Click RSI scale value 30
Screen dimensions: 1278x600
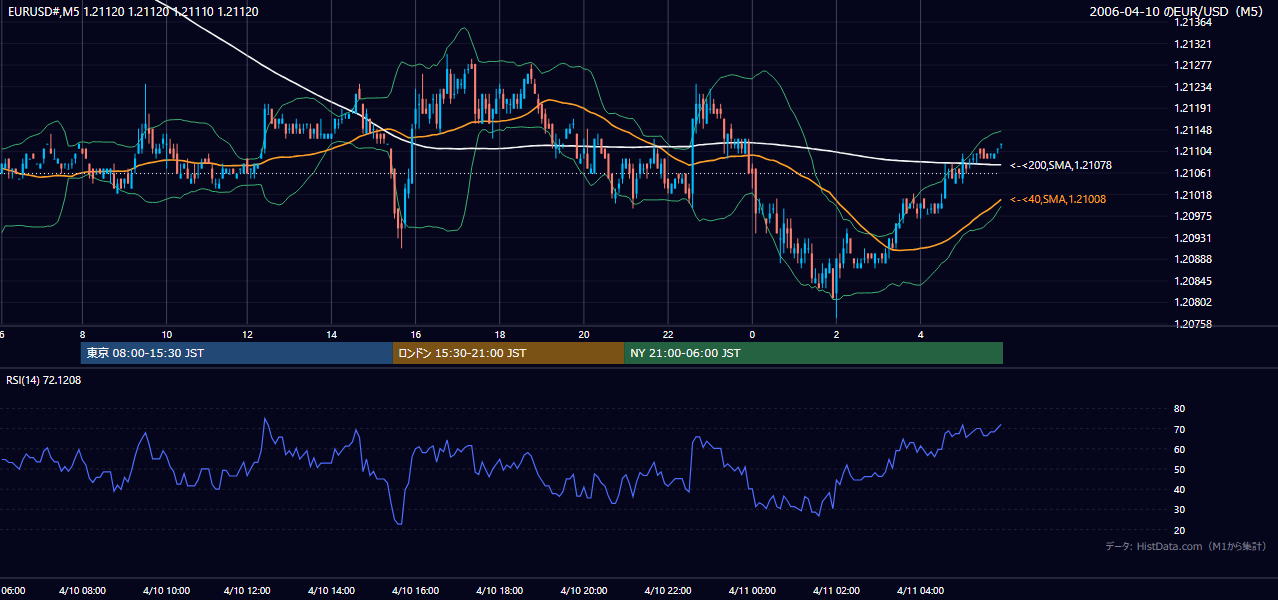(x=1180, y=510)
